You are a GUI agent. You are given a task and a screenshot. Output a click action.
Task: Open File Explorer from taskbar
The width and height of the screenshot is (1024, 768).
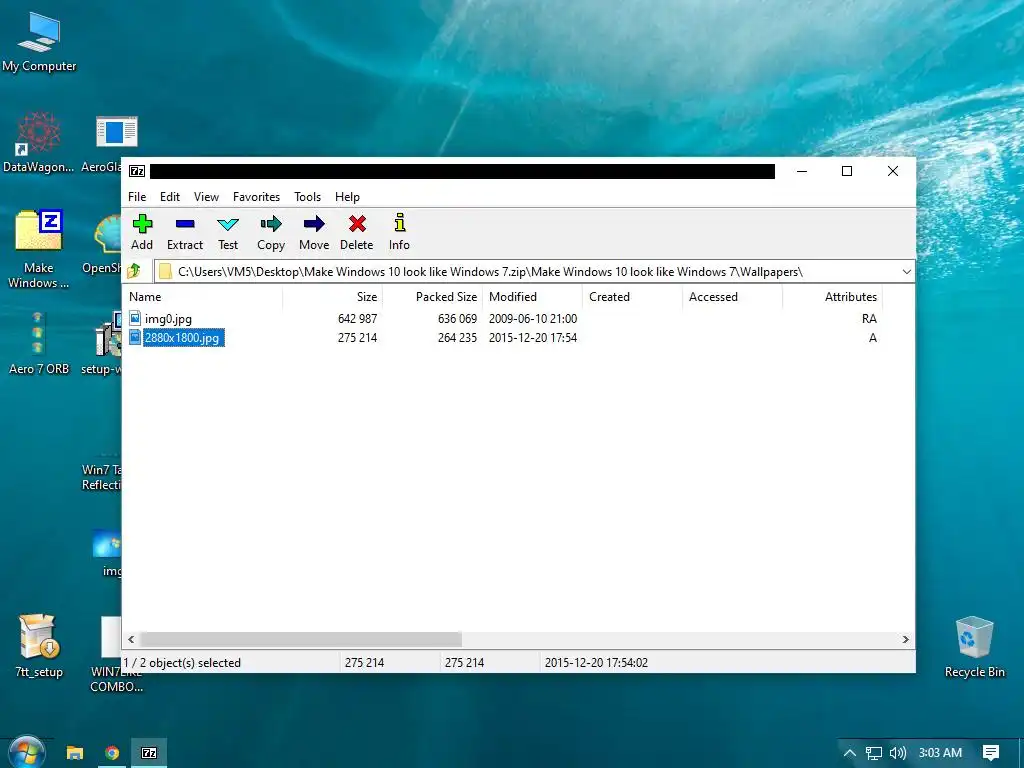tap(75, 753)
